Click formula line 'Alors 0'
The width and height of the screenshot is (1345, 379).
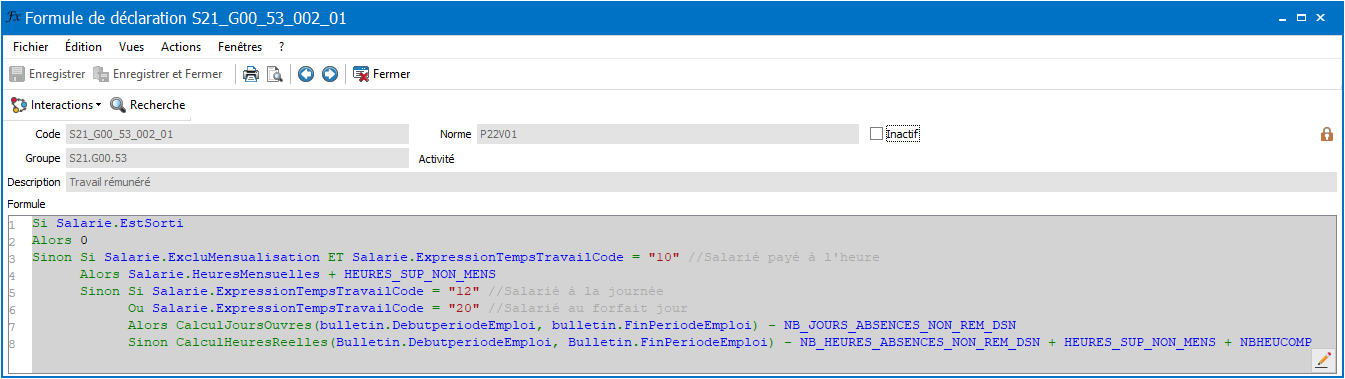click(x=59, y=241)
